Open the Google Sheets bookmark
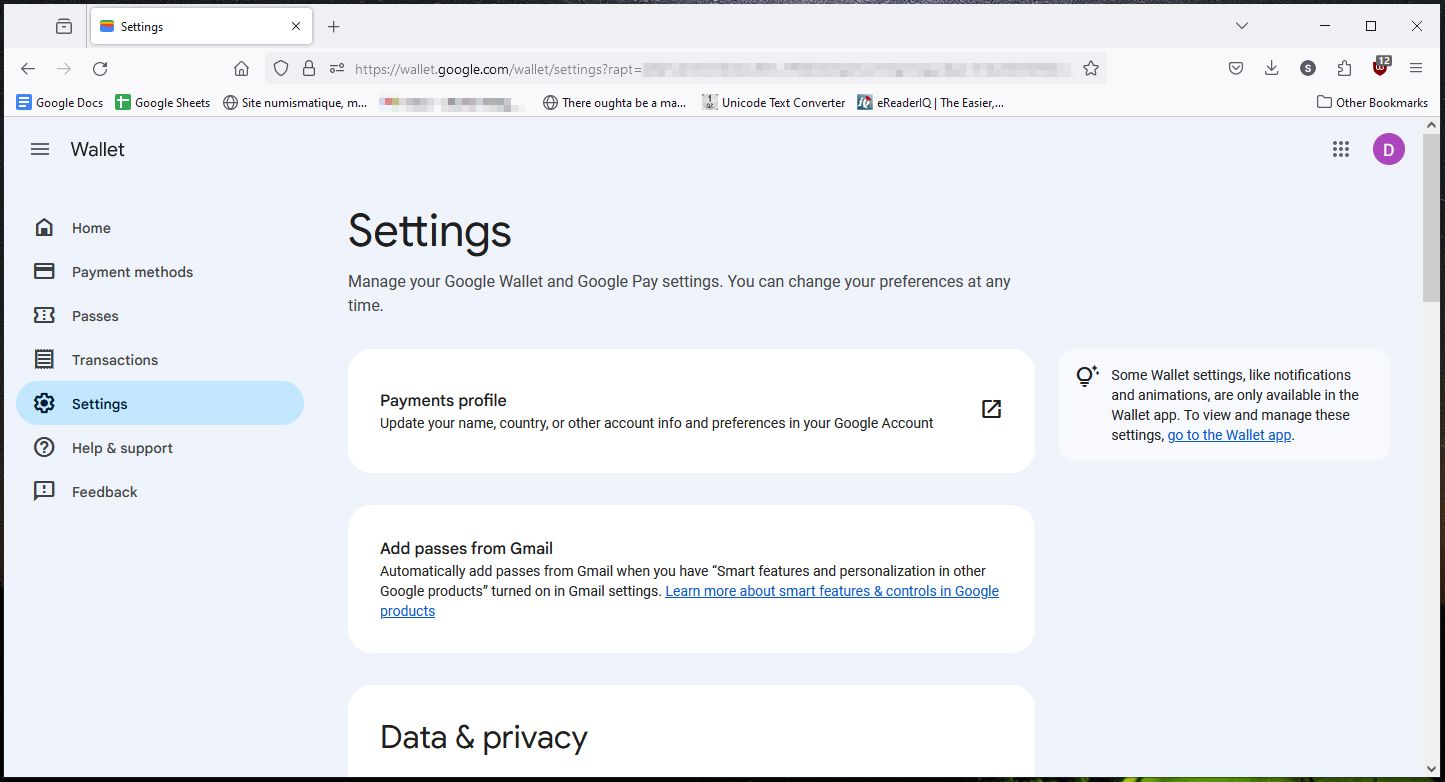1445x782 pixels. coord(163,102)
